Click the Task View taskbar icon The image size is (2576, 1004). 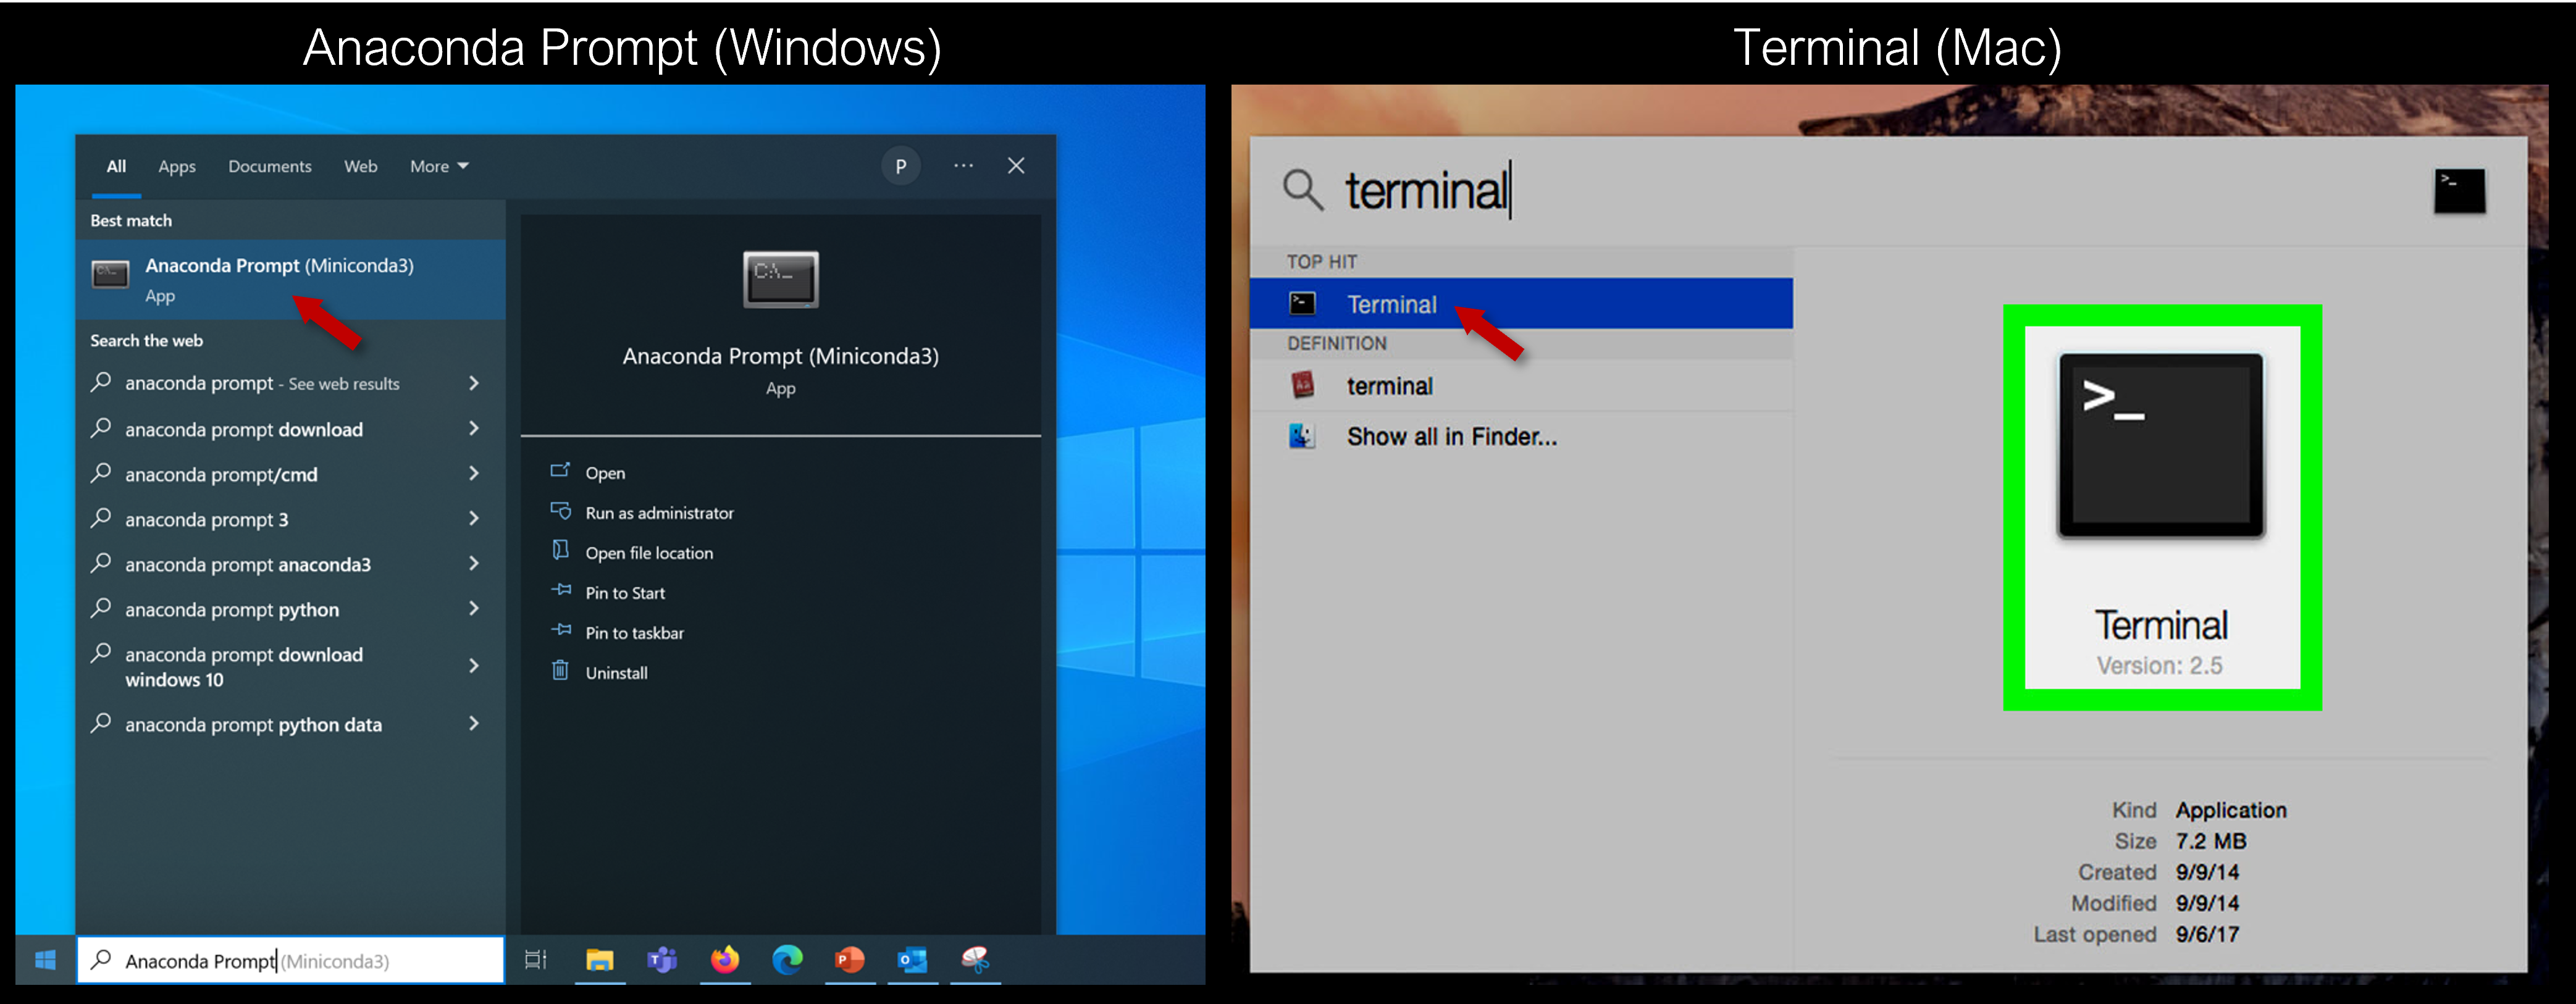pyautogui.click(x=536, y=960)
